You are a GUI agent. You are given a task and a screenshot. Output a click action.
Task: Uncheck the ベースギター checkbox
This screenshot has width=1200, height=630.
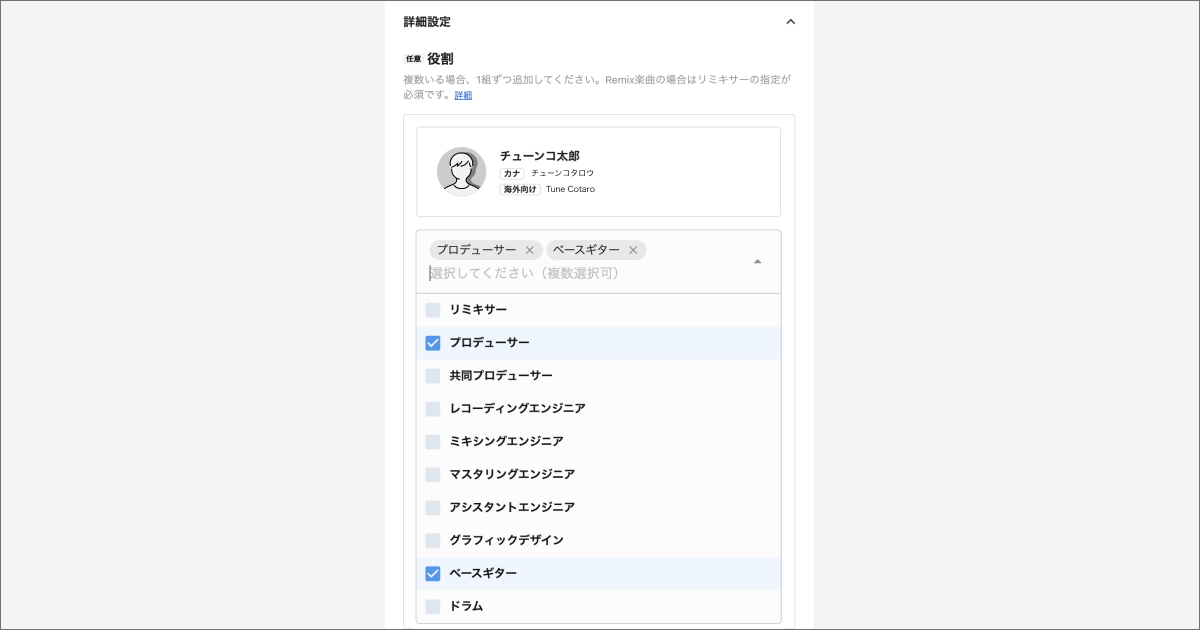click(x=433, y=573)
